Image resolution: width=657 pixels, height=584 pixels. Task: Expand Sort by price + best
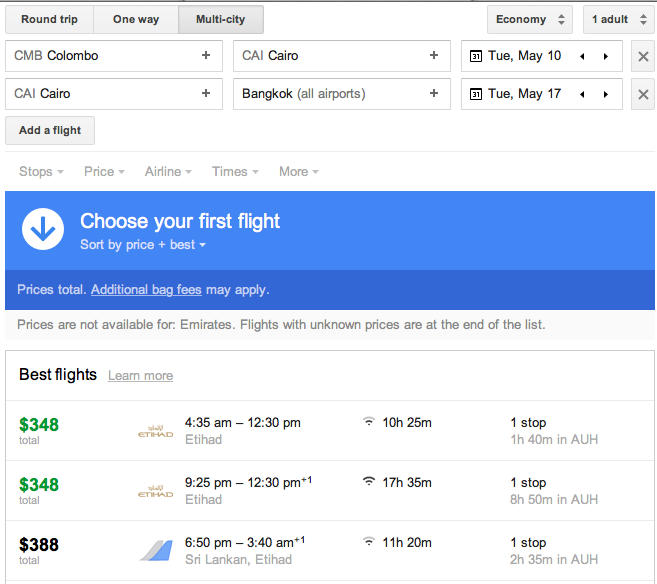(x=143, y=245)
